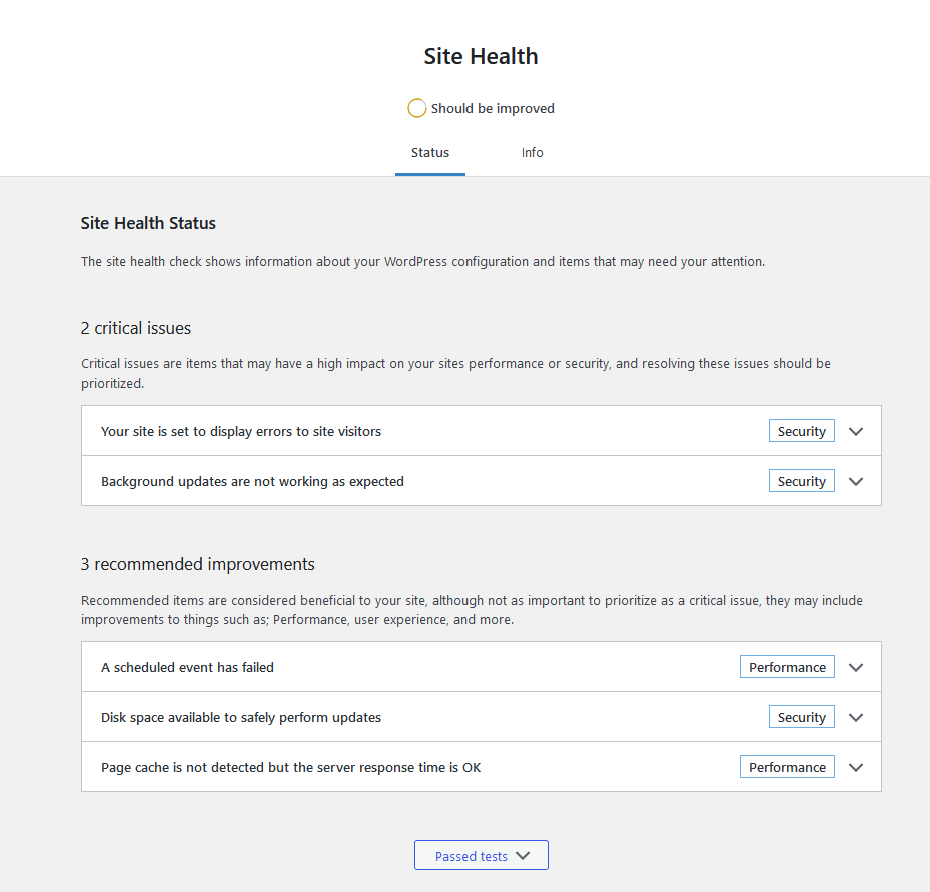This screenshot has height=892, width=930.
Task: Open the Passed tests section
Action: 481,855
